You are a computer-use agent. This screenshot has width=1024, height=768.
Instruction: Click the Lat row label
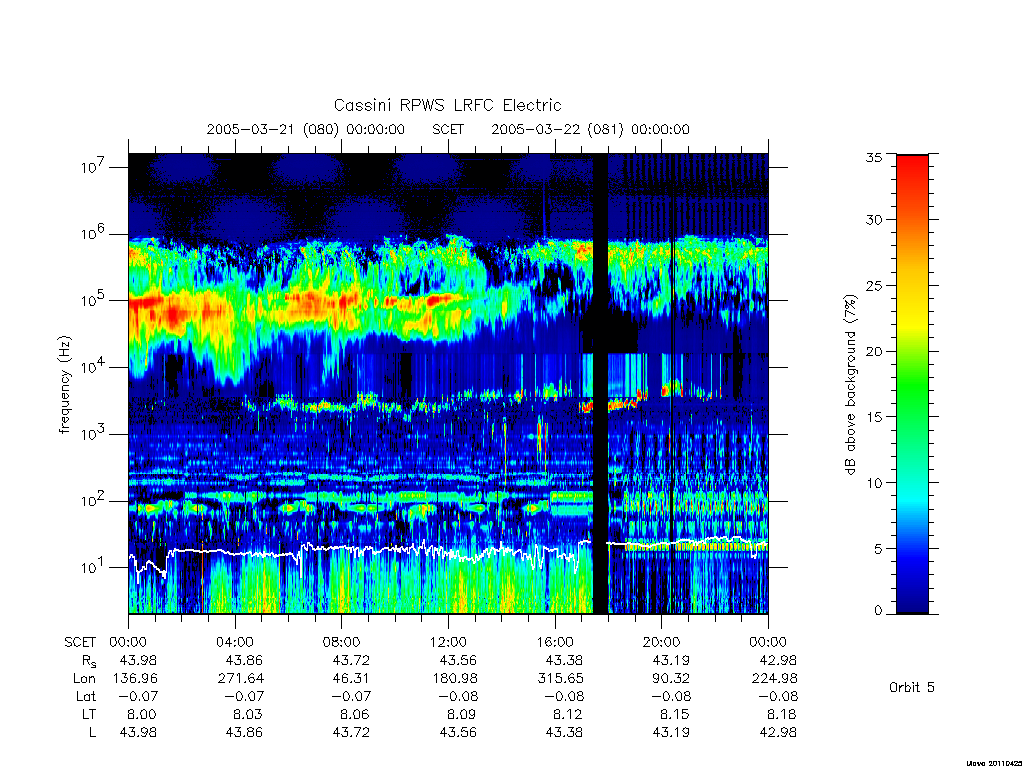[x=86, y=696]
